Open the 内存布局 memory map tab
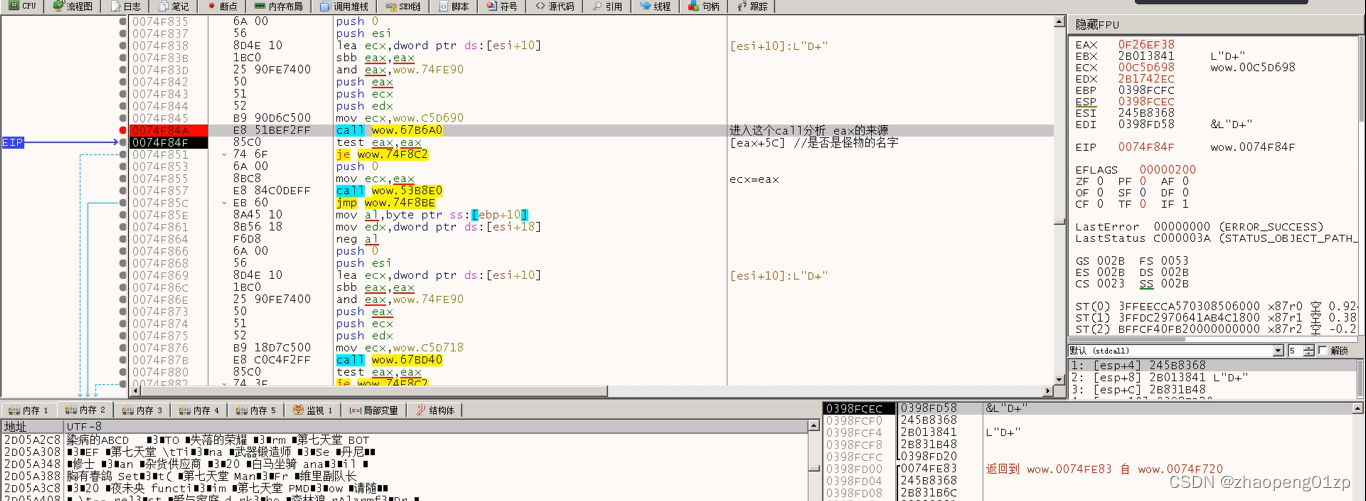 [279, 6]
